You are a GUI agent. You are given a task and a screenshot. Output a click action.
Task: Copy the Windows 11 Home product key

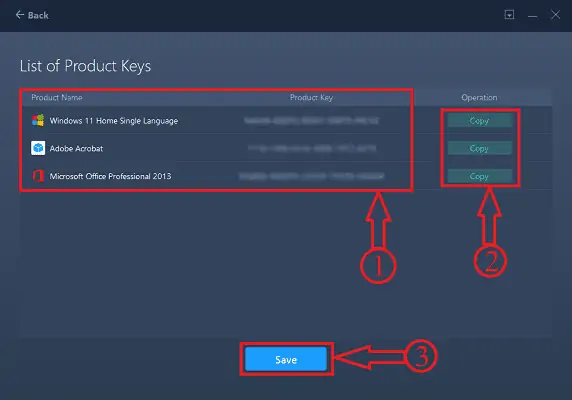pyautogui.click(x=479, y=120)
